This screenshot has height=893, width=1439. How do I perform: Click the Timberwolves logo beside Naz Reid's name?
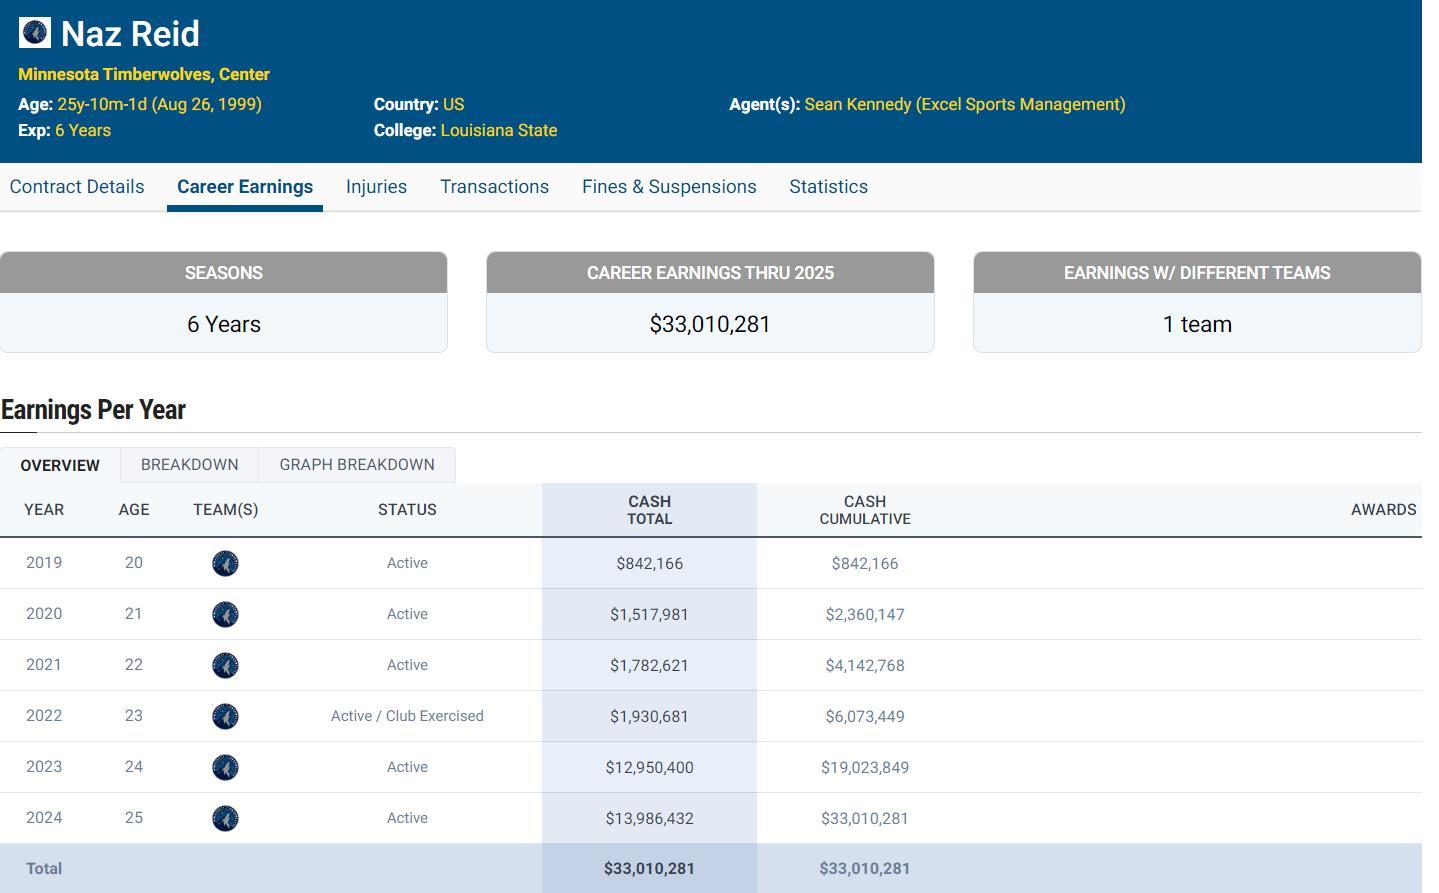point(35,33)
